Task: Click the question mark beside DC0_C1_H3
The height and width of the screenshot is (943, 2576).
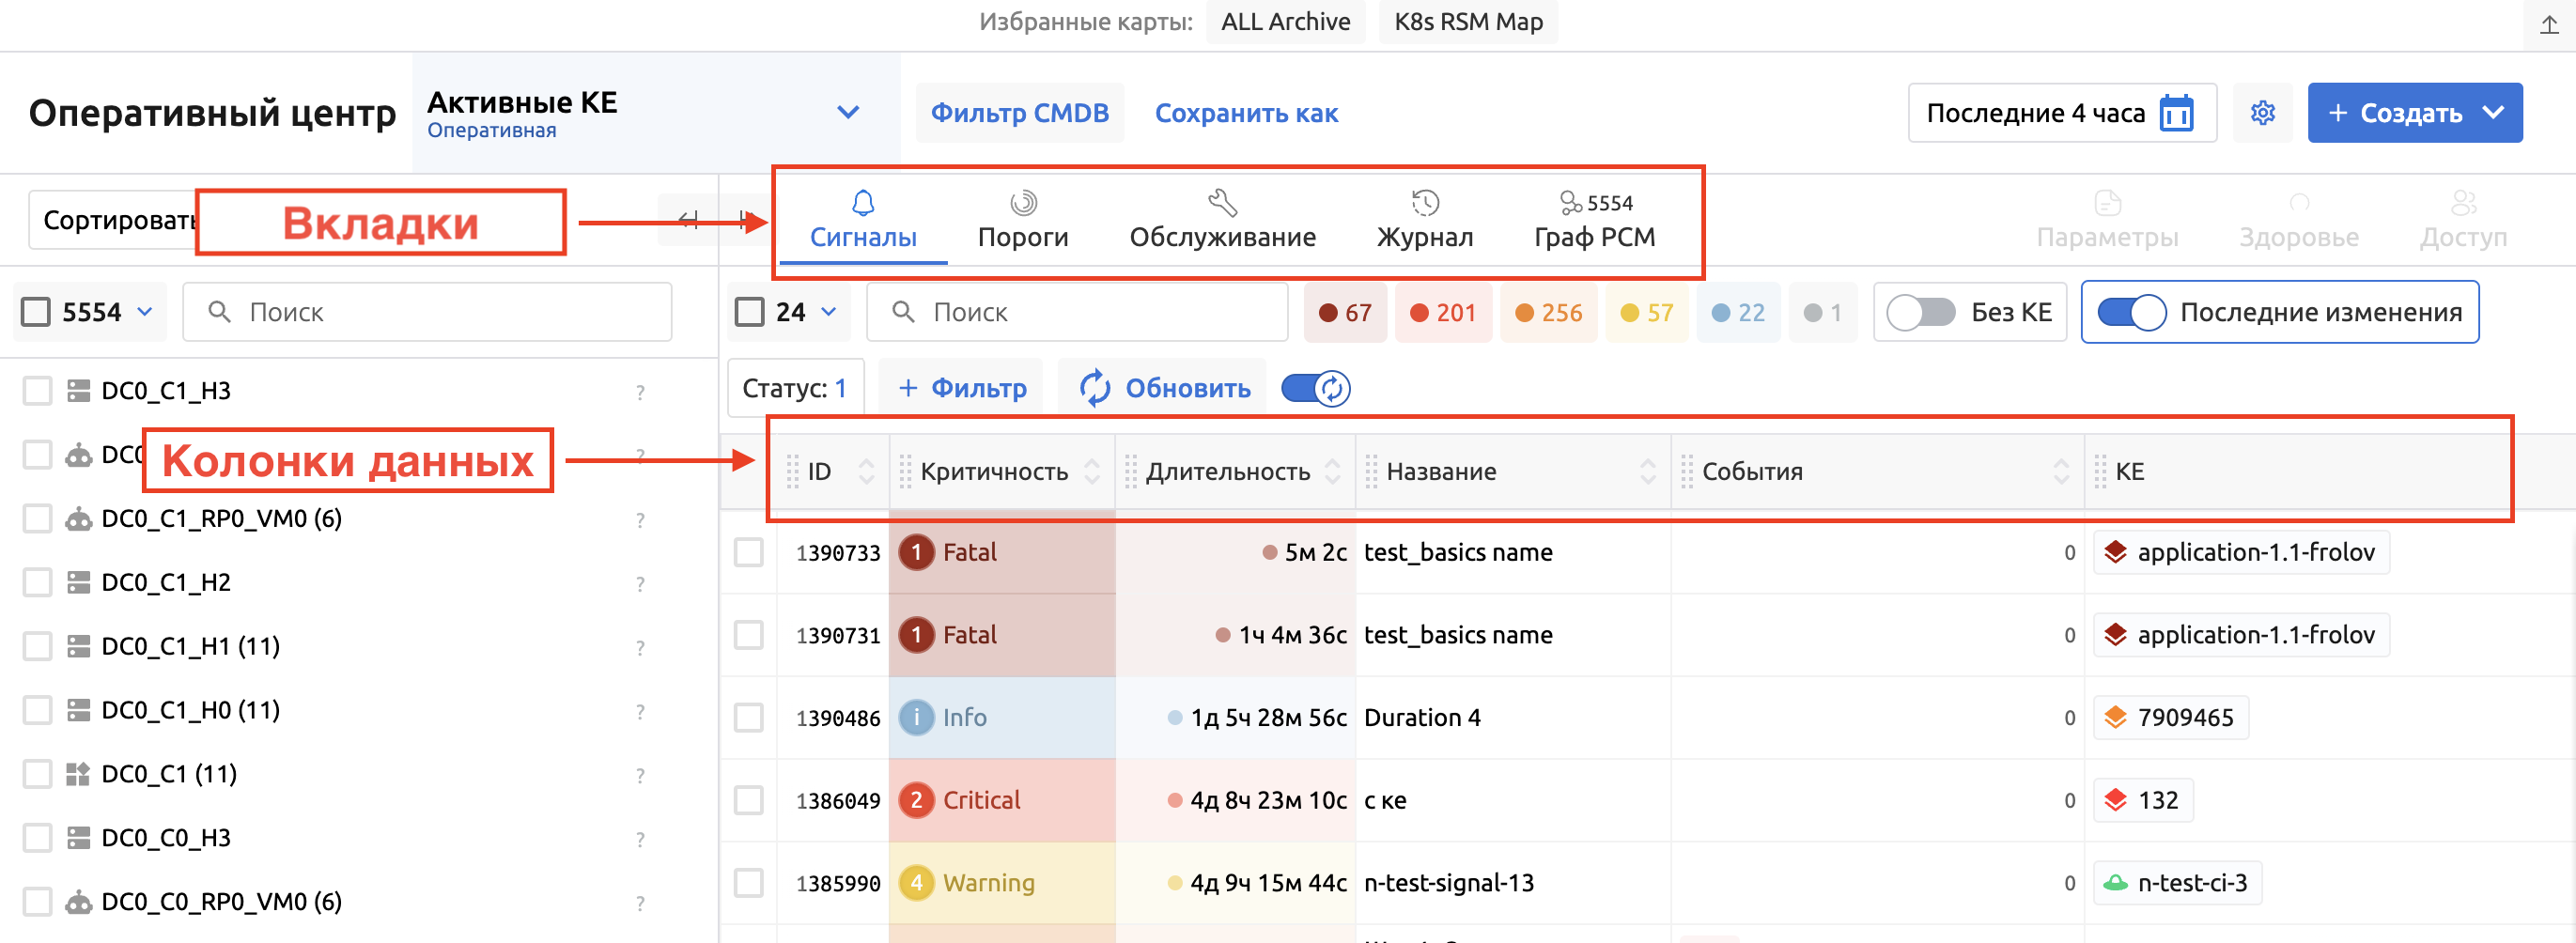Action: coord(640,392)
